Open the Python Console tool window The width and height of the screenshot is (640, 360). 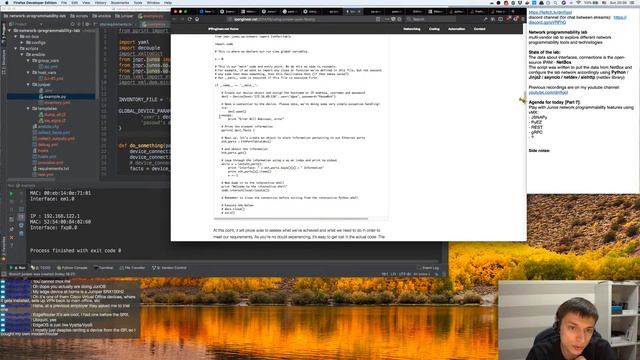(72, 268)
